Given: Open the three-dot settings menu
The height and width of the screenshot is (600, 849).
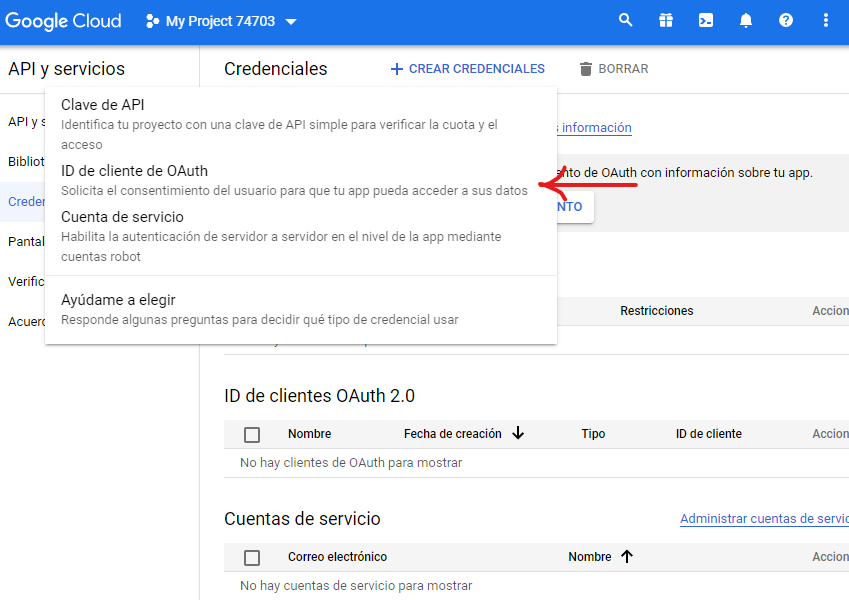Looking at the screenshot, I should pos(825,21).
